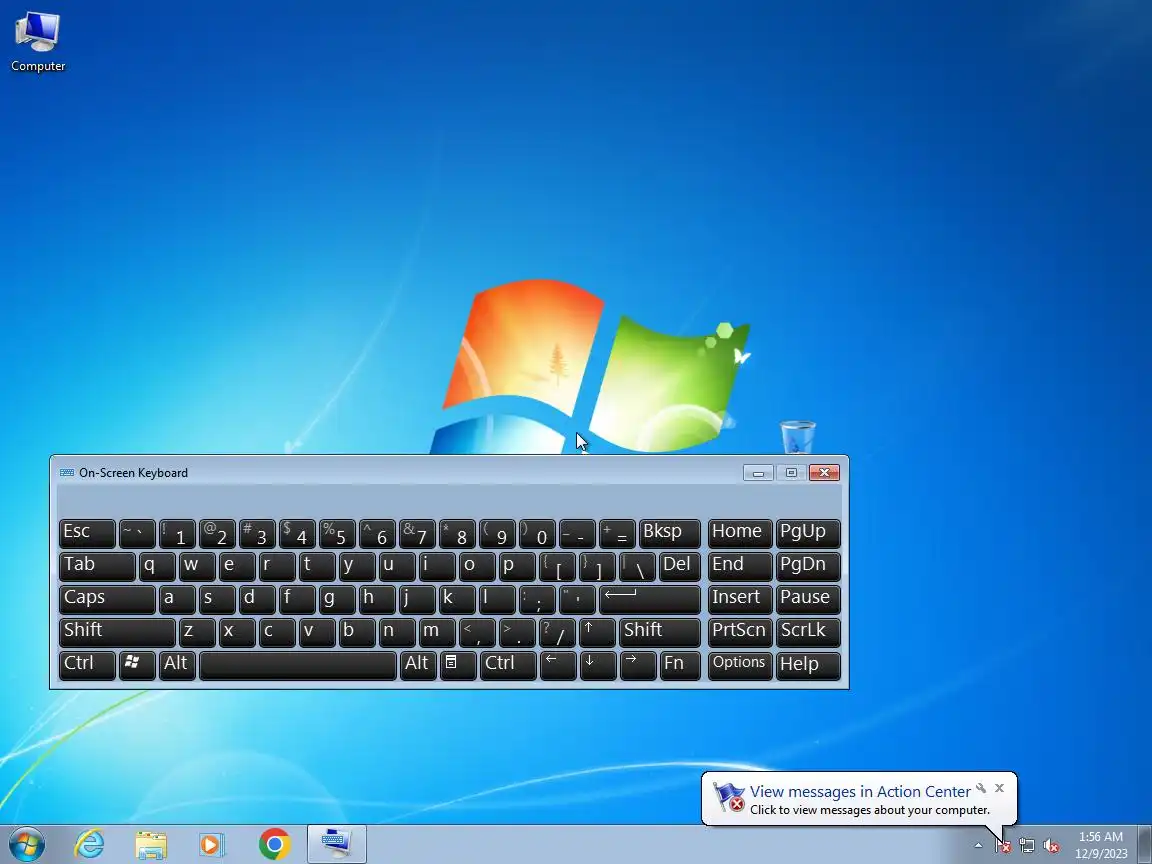
Task: Click the tilde backtick key
Action: [x=137, y=533]
